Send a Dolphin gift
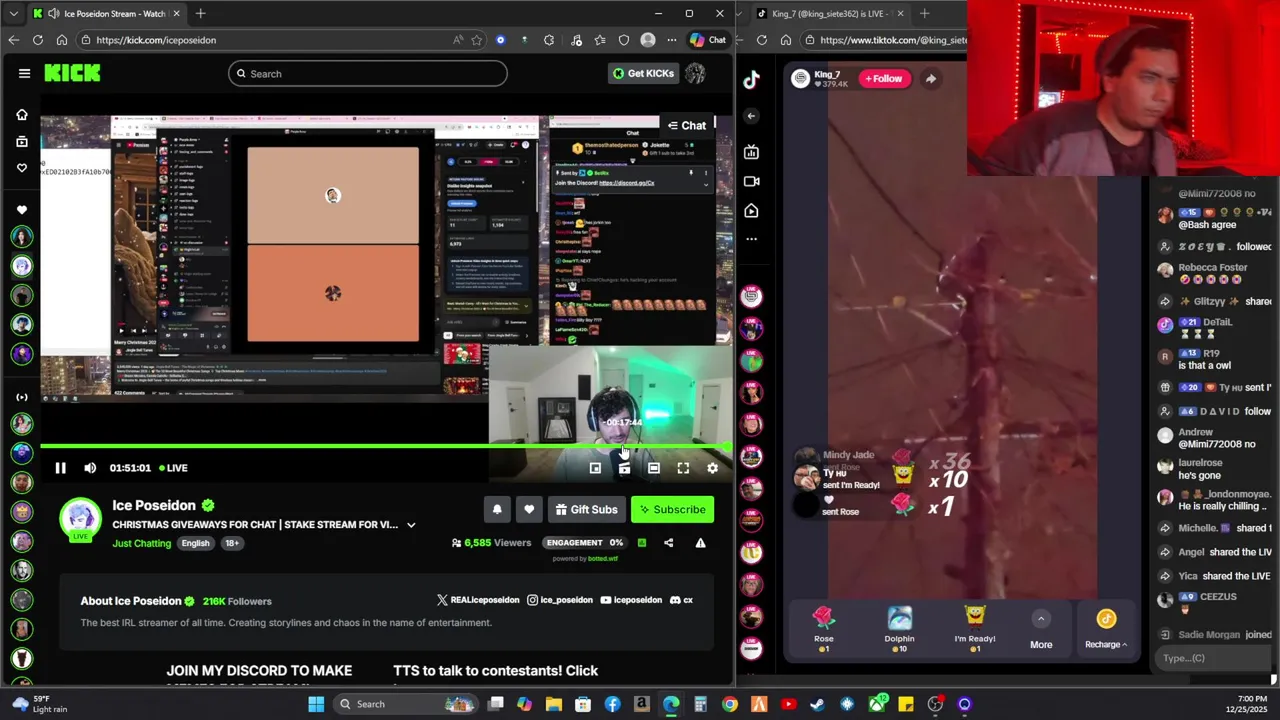Viewport: 1280px width, 720px height. (899, 629)
